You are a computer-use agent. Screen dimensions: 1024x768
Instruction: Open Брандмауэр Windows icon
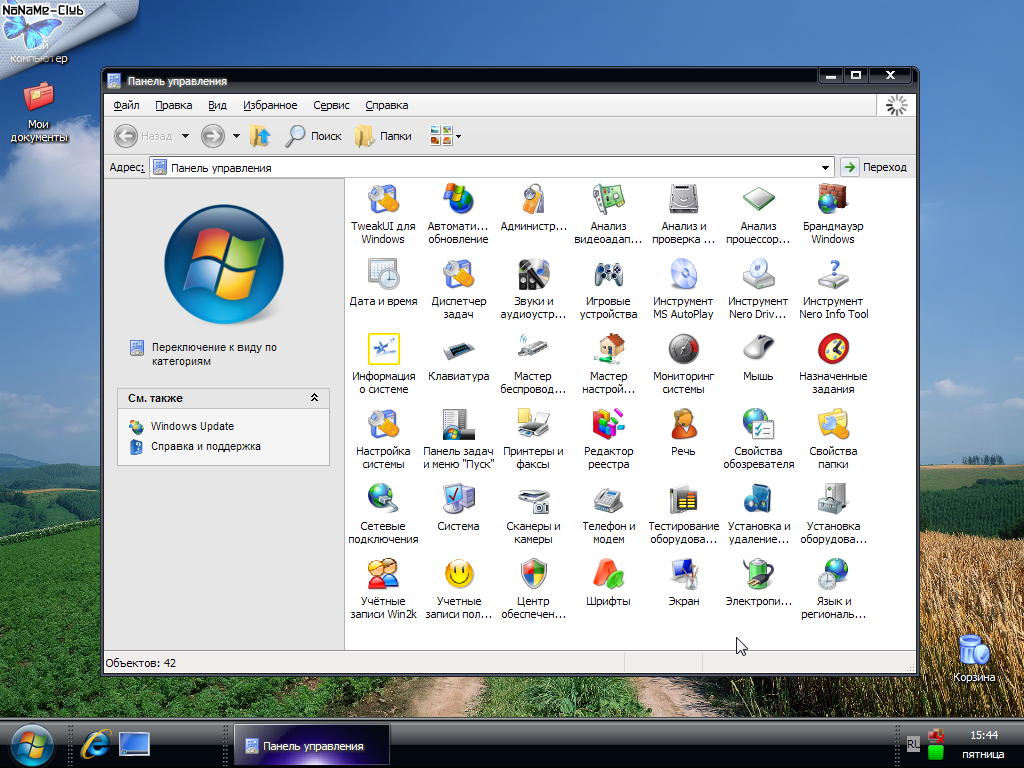pyautogui.click(x=833, y=214)
